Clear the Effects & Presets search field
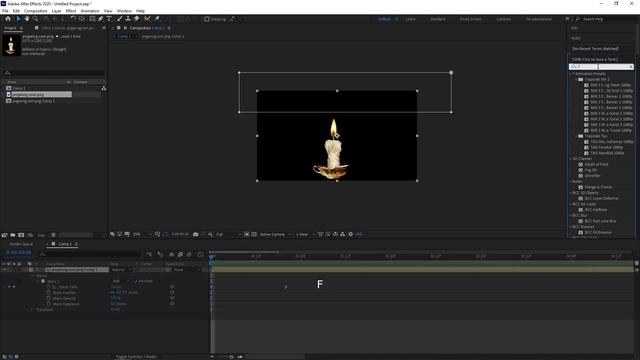The width and height of the screenshot is (640, 360). coord(631,67)
